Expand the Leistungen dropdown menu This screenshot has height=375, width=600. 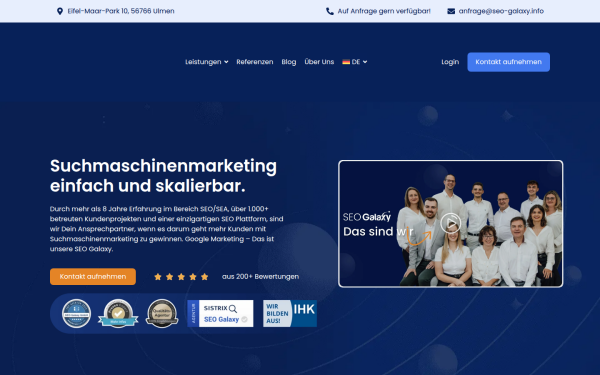tap(207, 62)
